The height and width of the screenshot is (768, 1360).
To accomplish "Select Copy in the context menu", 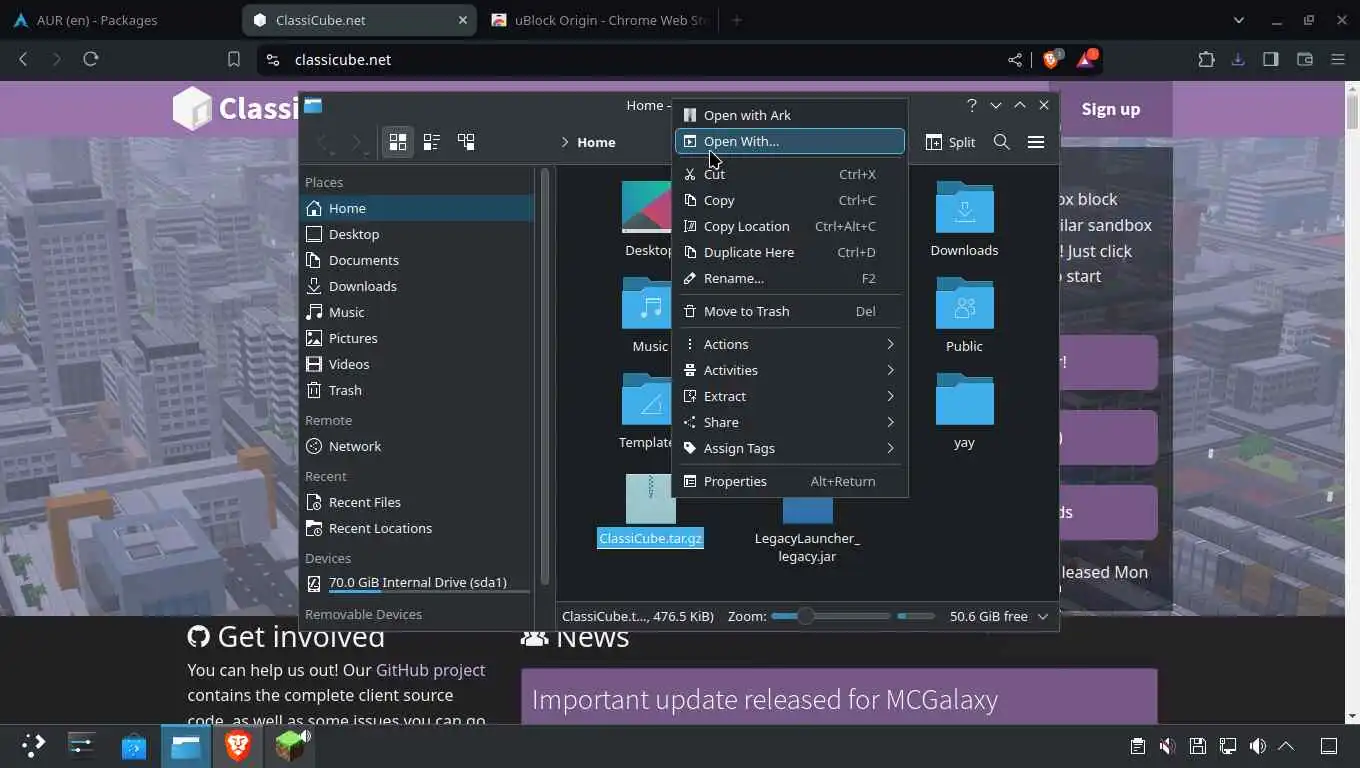I will point(790,200).
